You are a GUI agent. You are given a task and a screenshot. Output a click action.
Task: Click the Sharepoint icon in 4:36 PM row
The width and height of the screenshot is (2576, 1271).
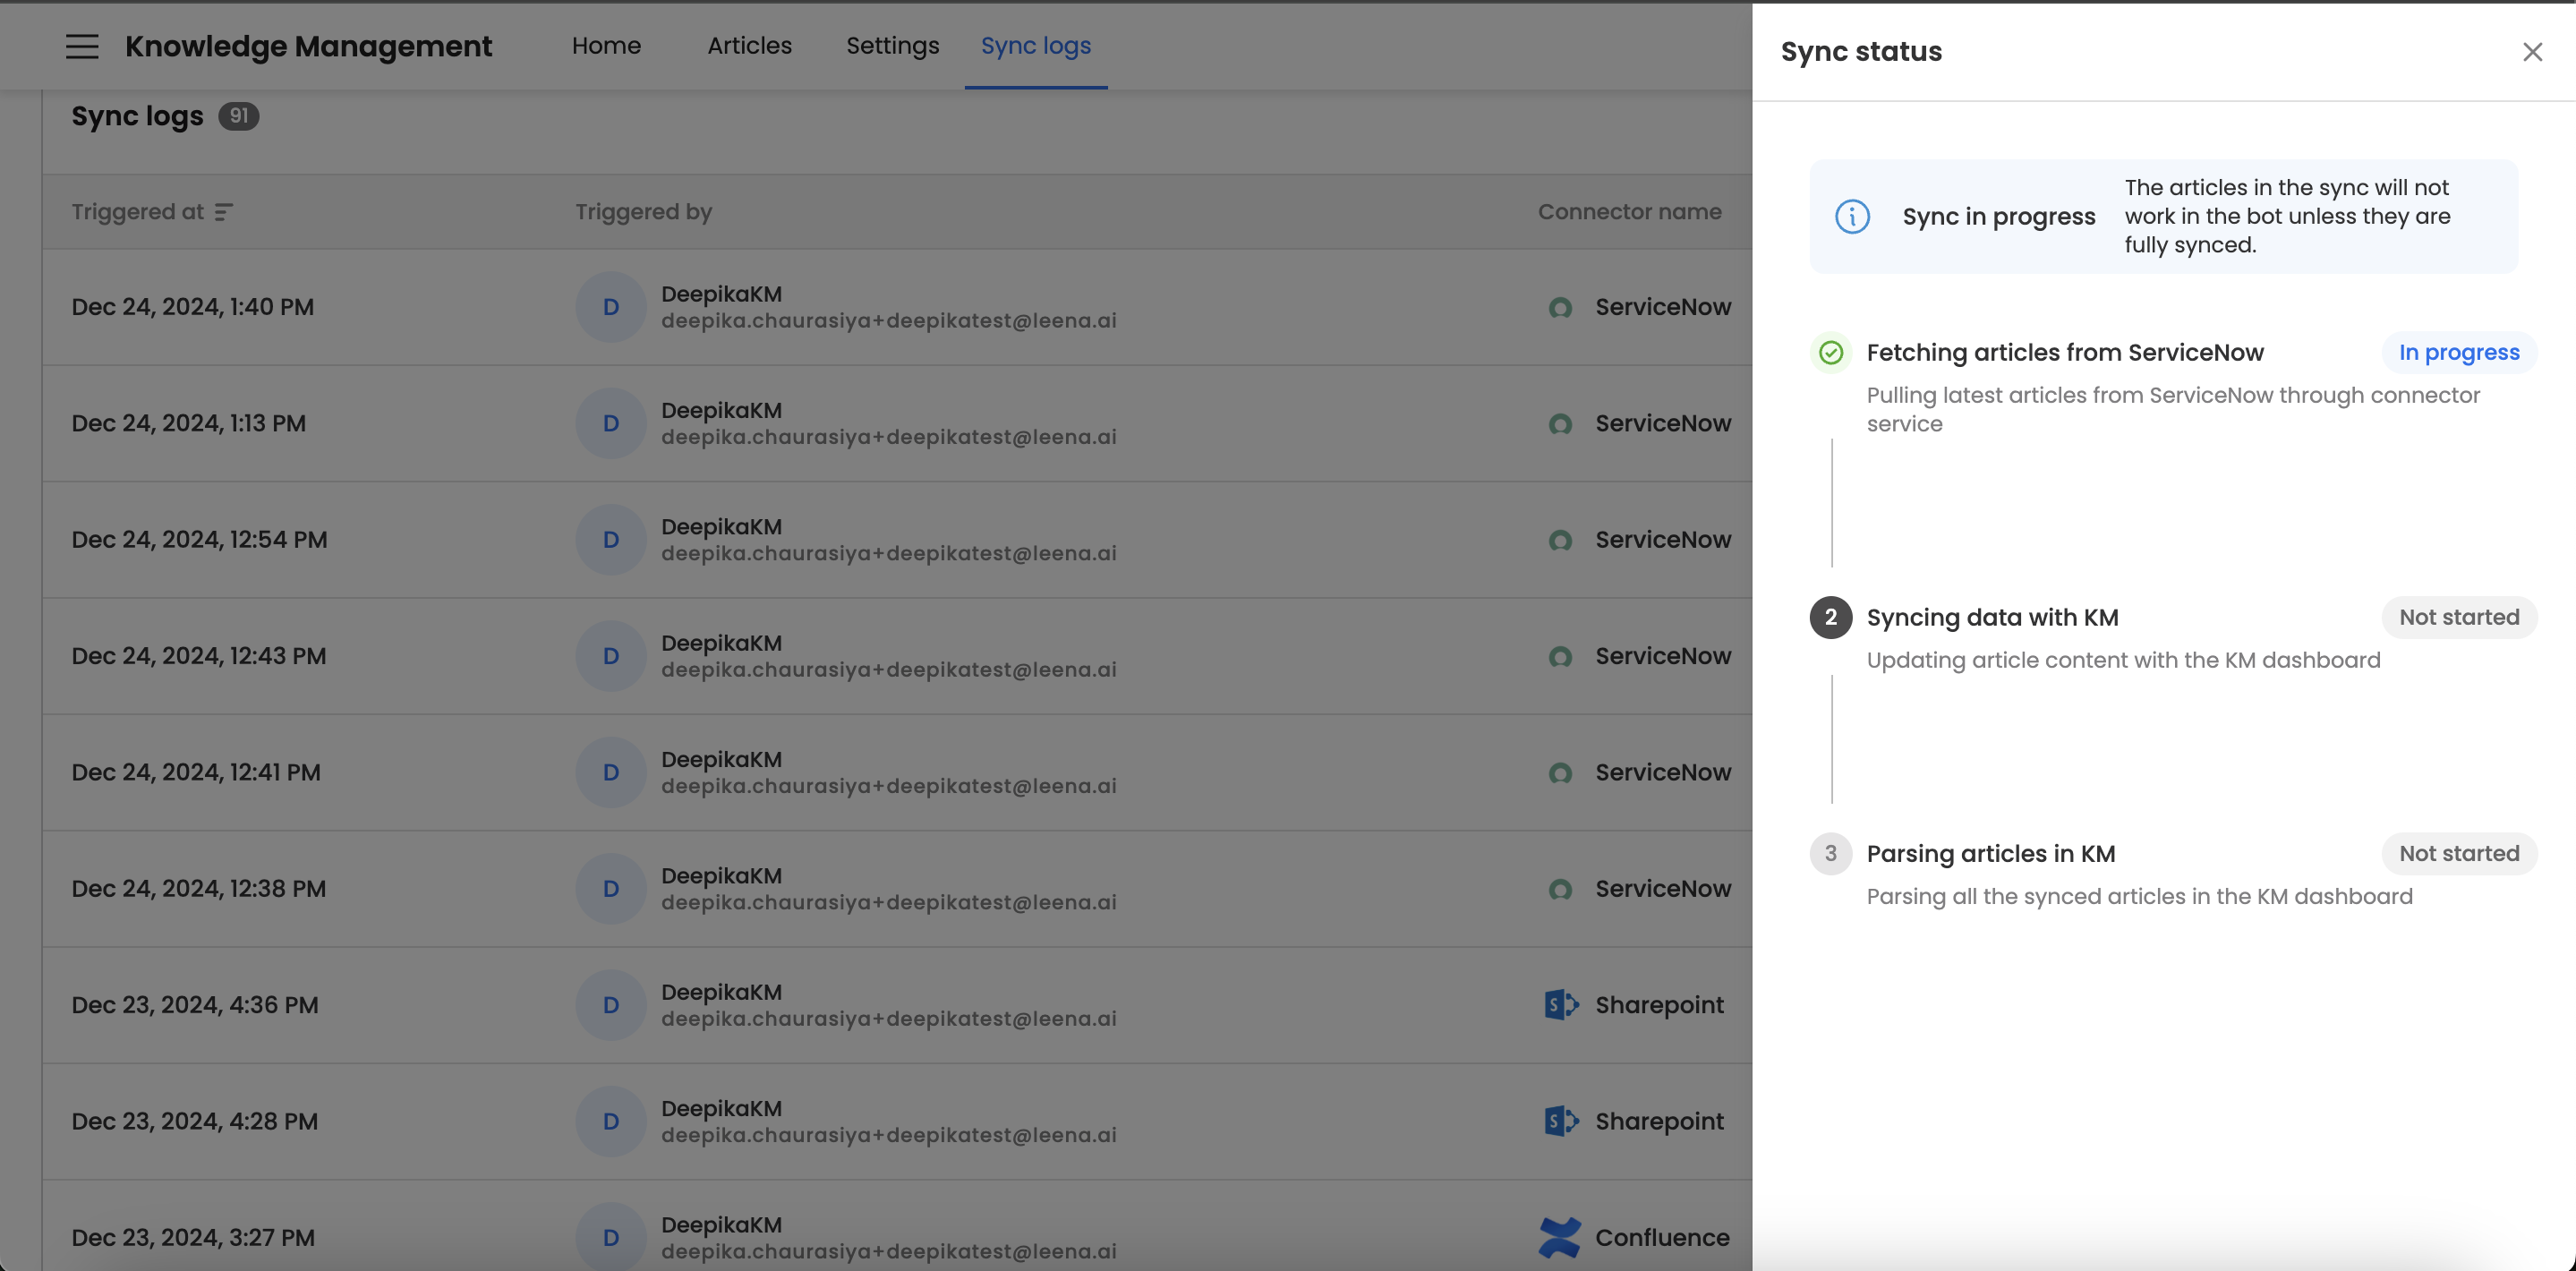coord(1560,1004)
